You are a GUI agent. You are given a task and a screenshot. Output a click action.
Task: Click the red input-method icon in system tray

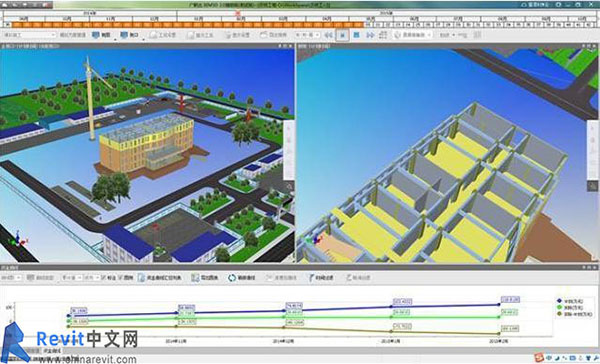(540, 358)
